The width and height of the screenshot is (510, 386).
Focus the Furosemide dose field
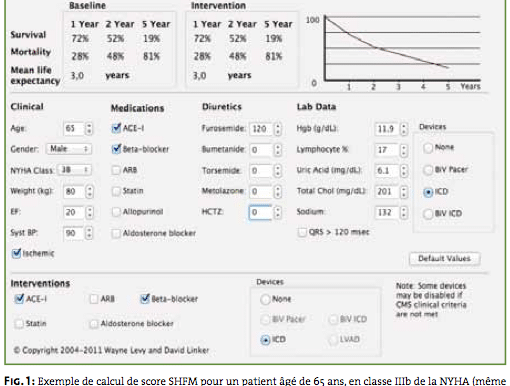(261, 129)
